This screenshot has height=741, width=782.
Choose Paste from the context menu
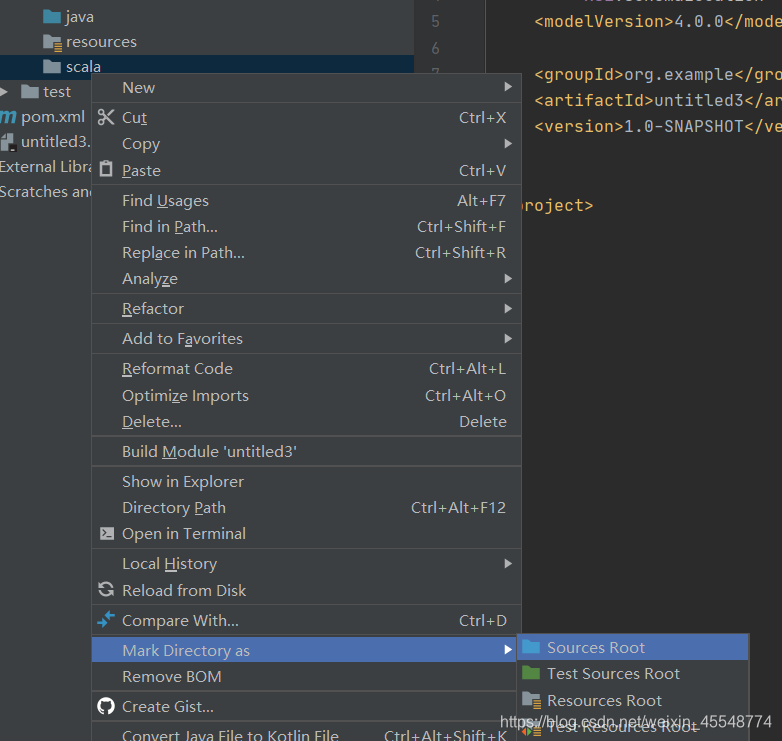pos(306,171)
